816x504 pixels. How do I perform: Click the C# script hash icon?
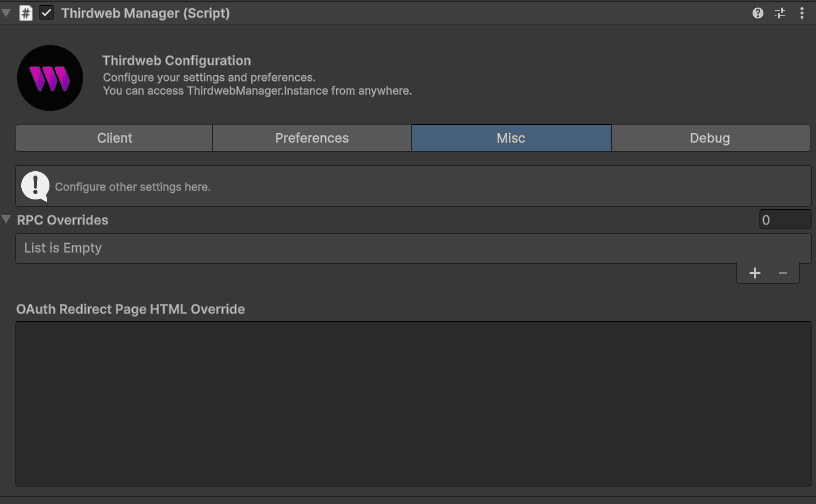tap(26, 13)
